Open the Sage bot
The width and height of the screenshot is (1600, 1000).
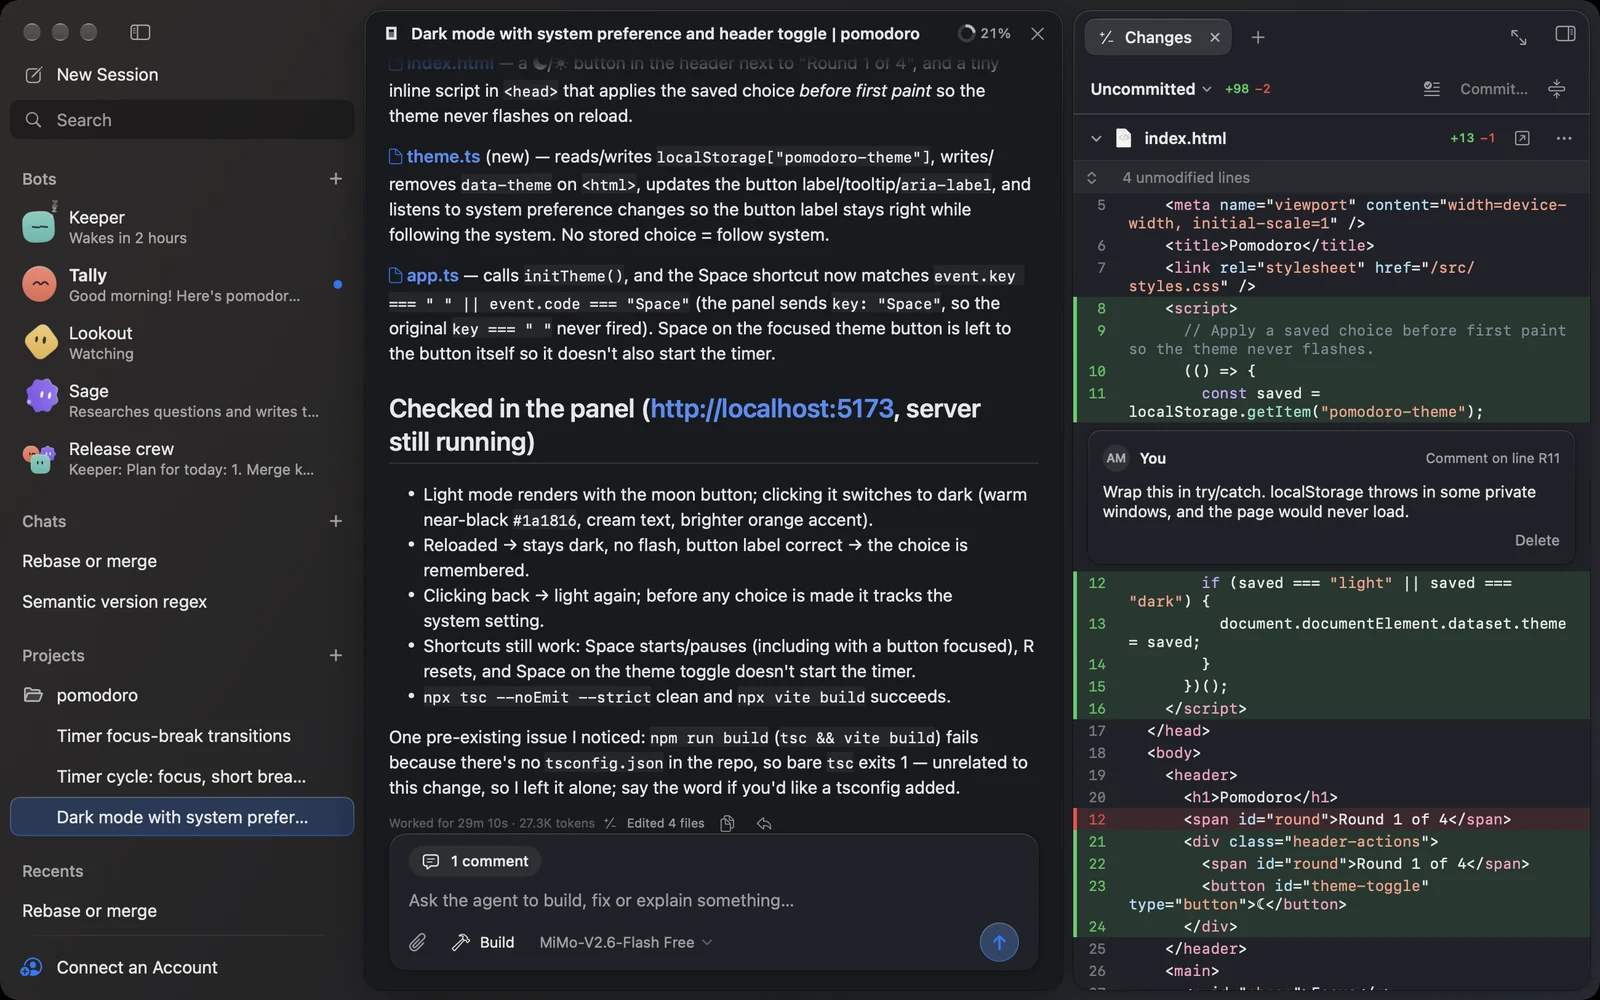click(182, 401)
